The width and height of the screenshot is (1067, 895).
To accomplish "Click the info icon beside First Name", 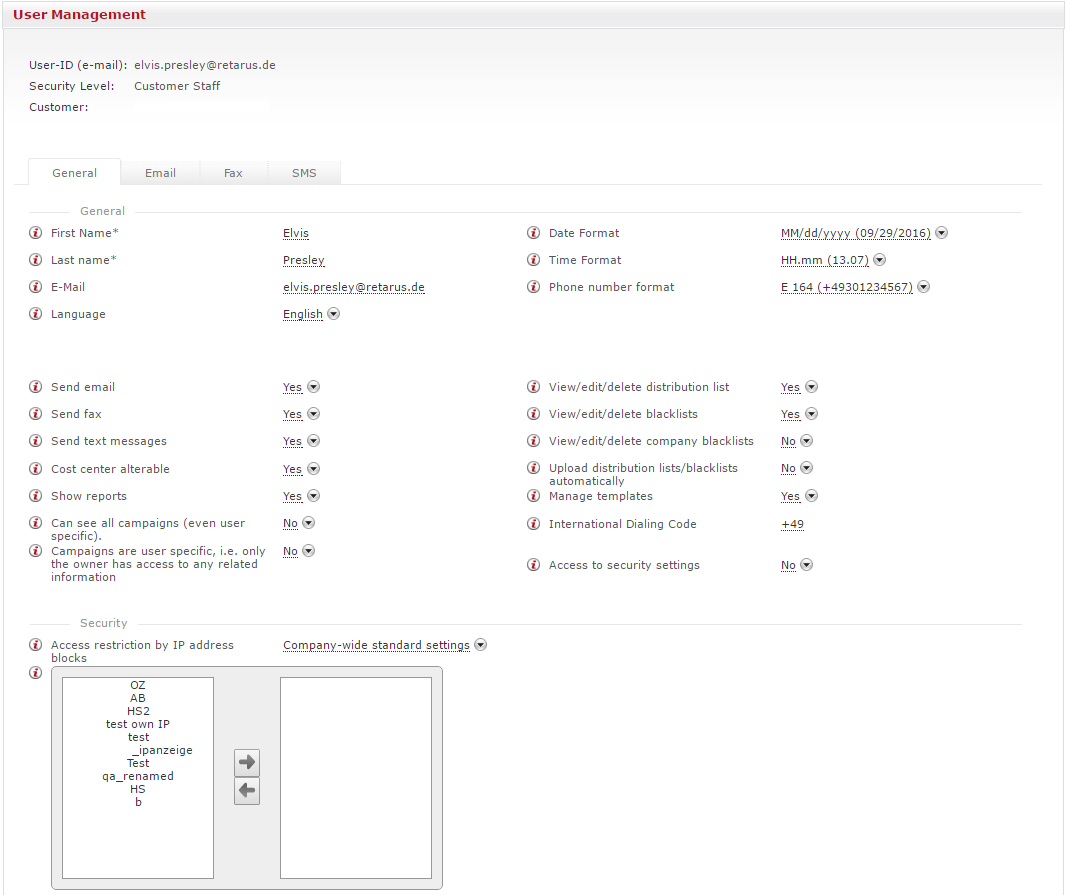I will pos(36,233).
